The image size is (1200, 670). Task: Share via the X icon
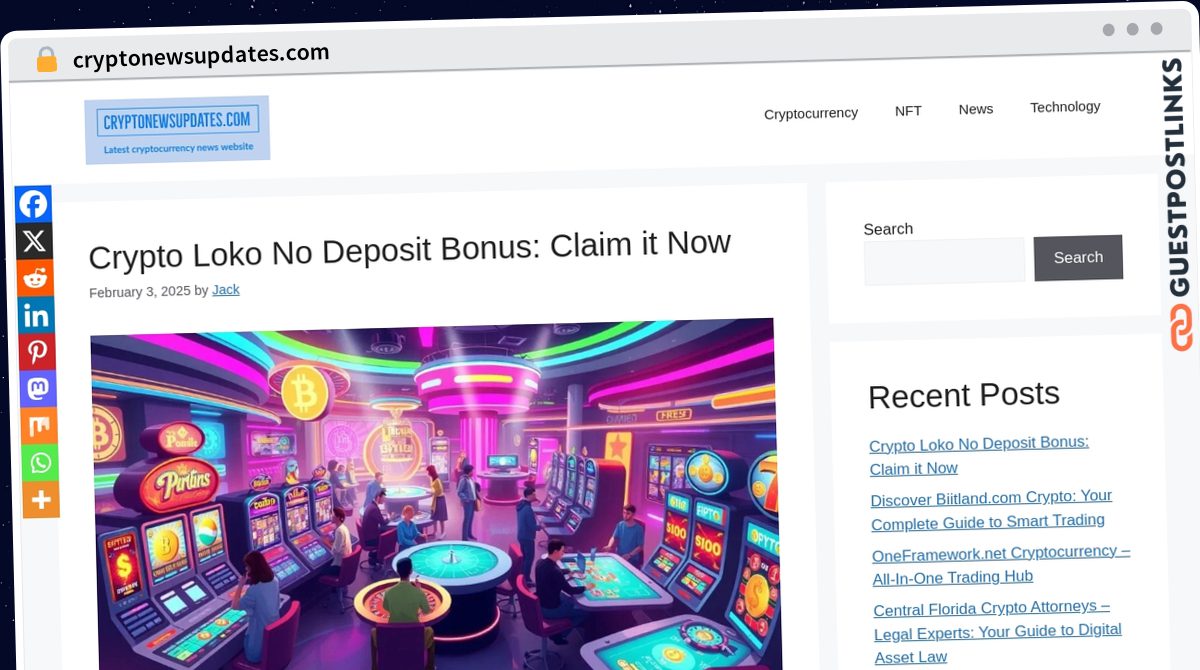(x=34, y=241)
